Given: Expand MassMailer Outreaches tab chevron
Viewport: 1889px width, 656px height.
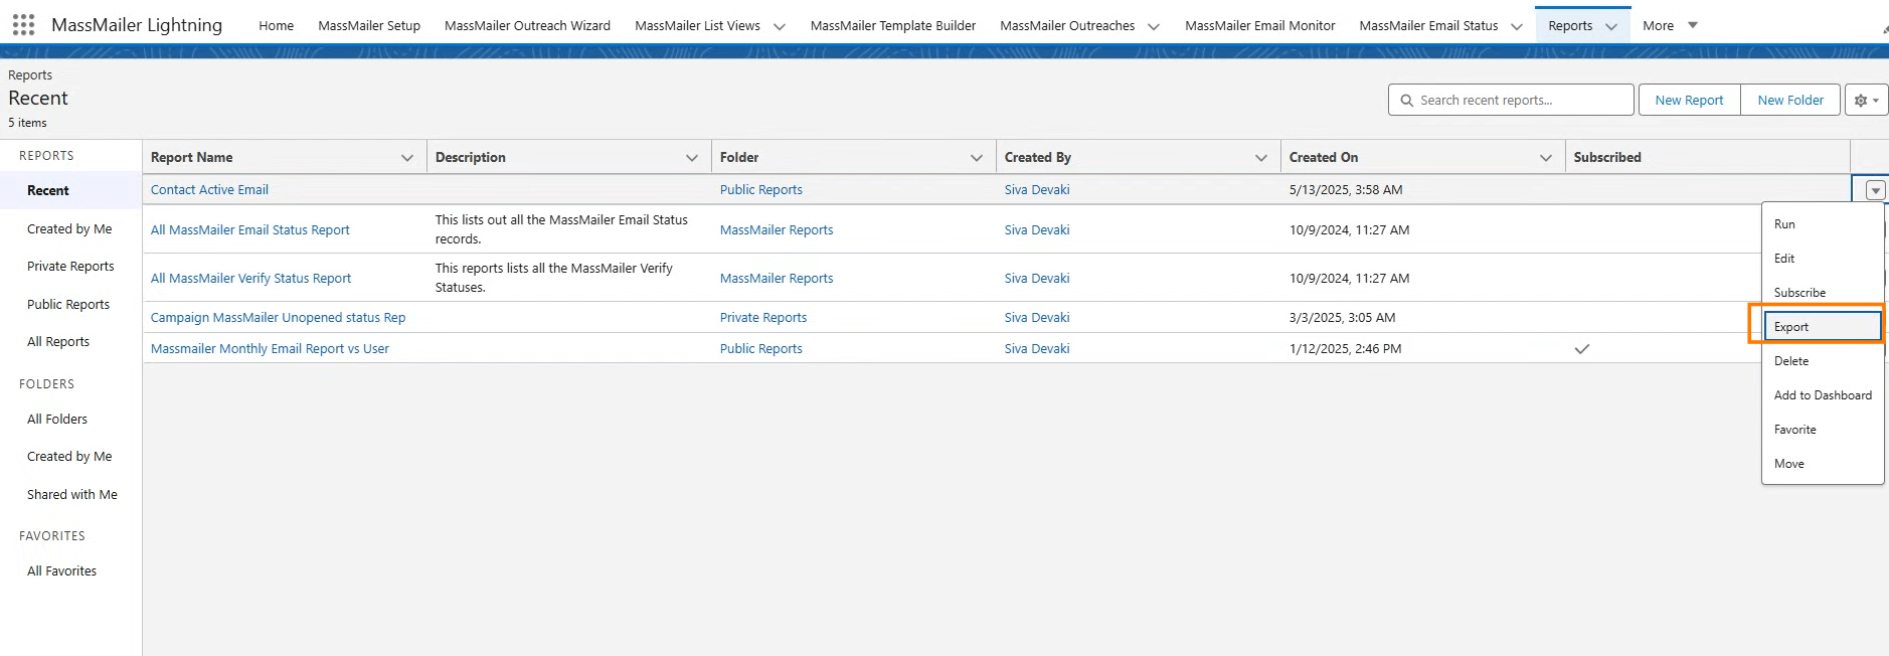Looking at the screenshot, I should 1153,26.
